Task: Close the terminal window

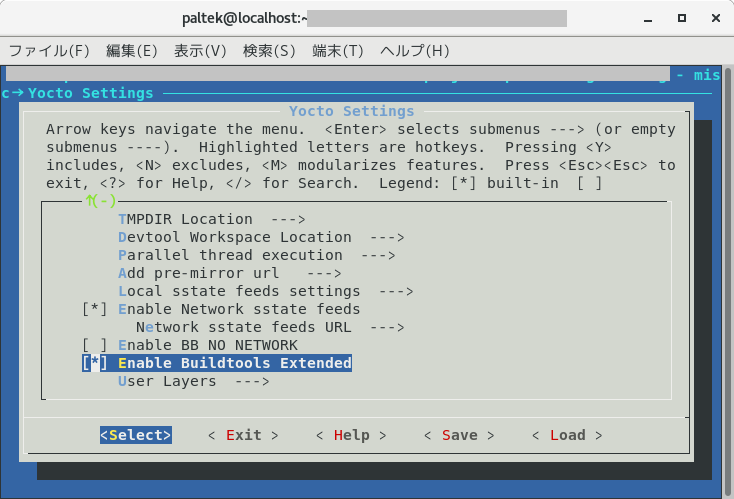Action: coord(716,18)
